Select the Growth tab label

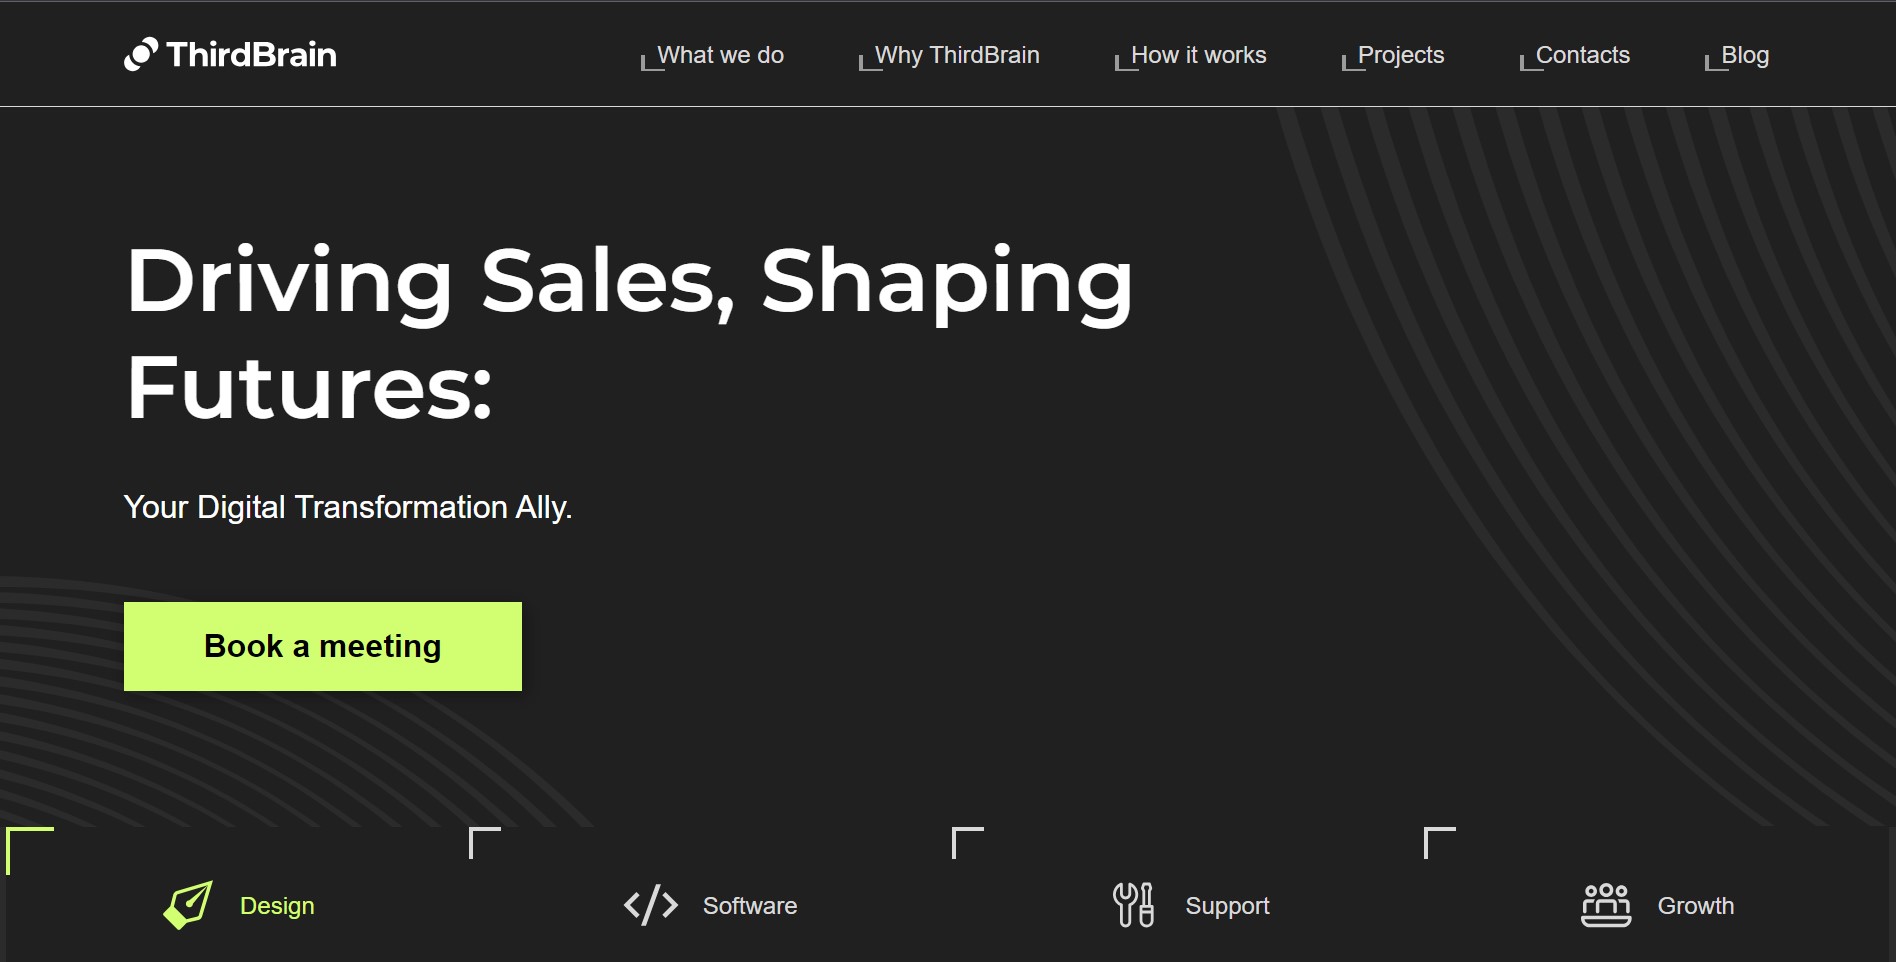1695,906
